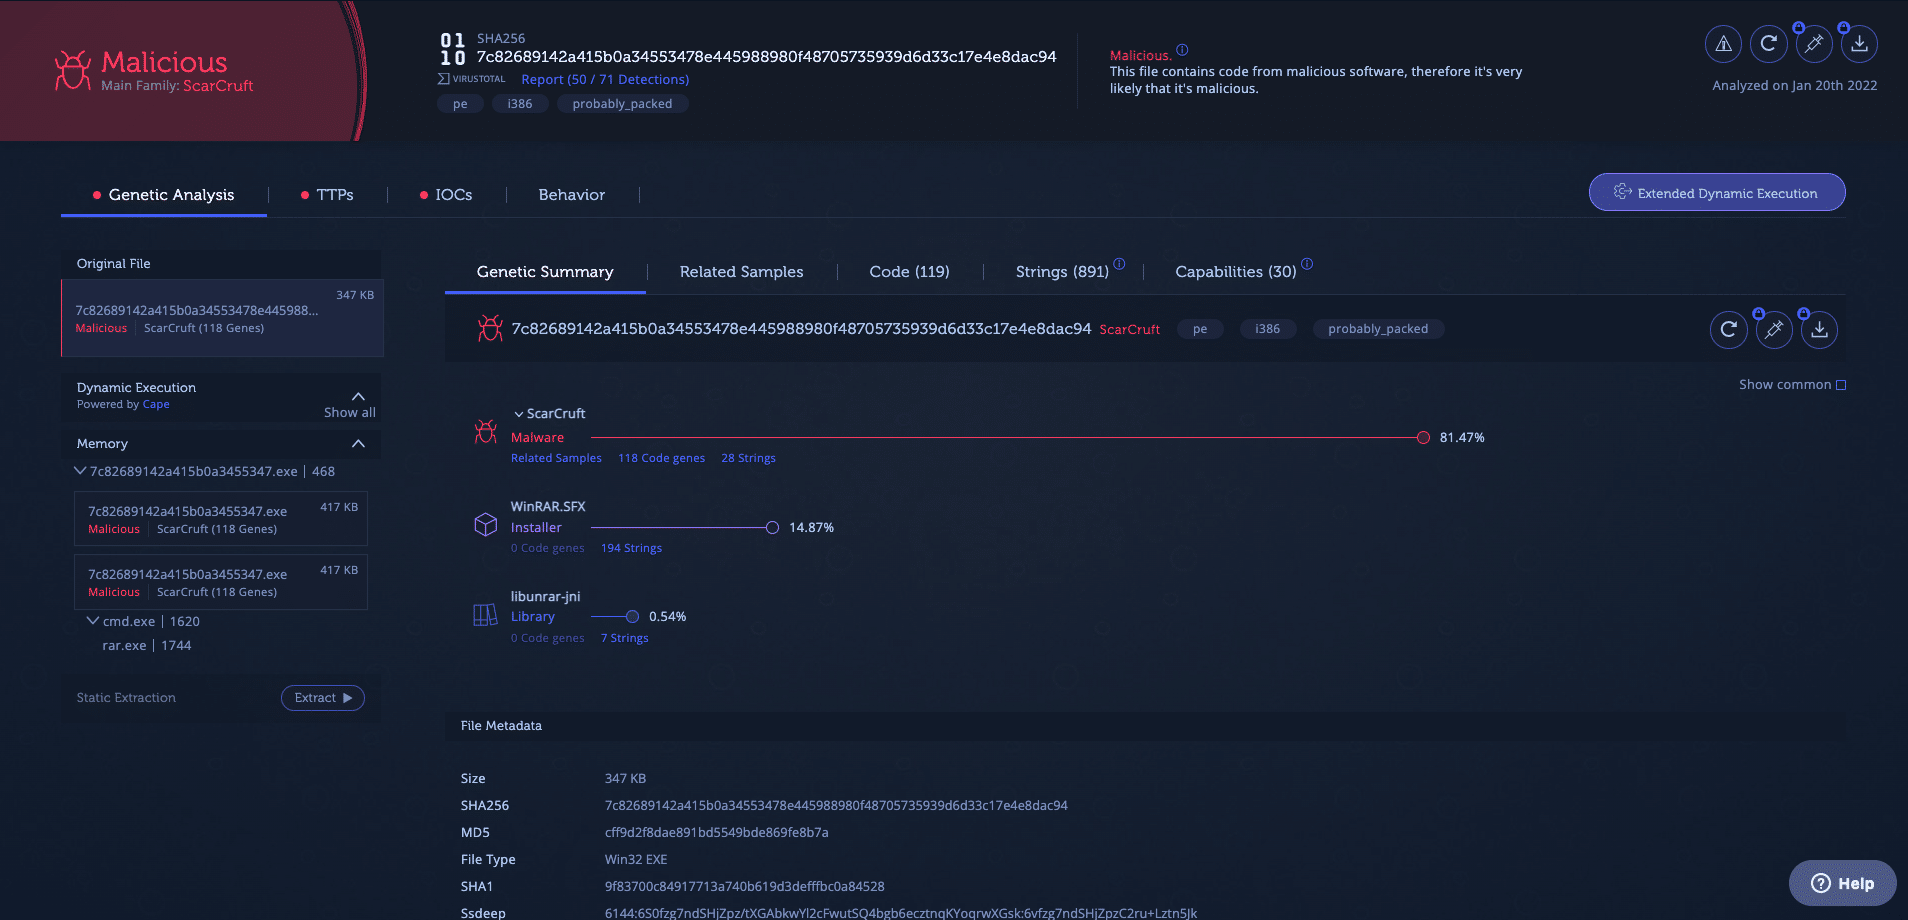
Task: Click the WinRAR.SFX installer package icon
Action: pos(486,524)
